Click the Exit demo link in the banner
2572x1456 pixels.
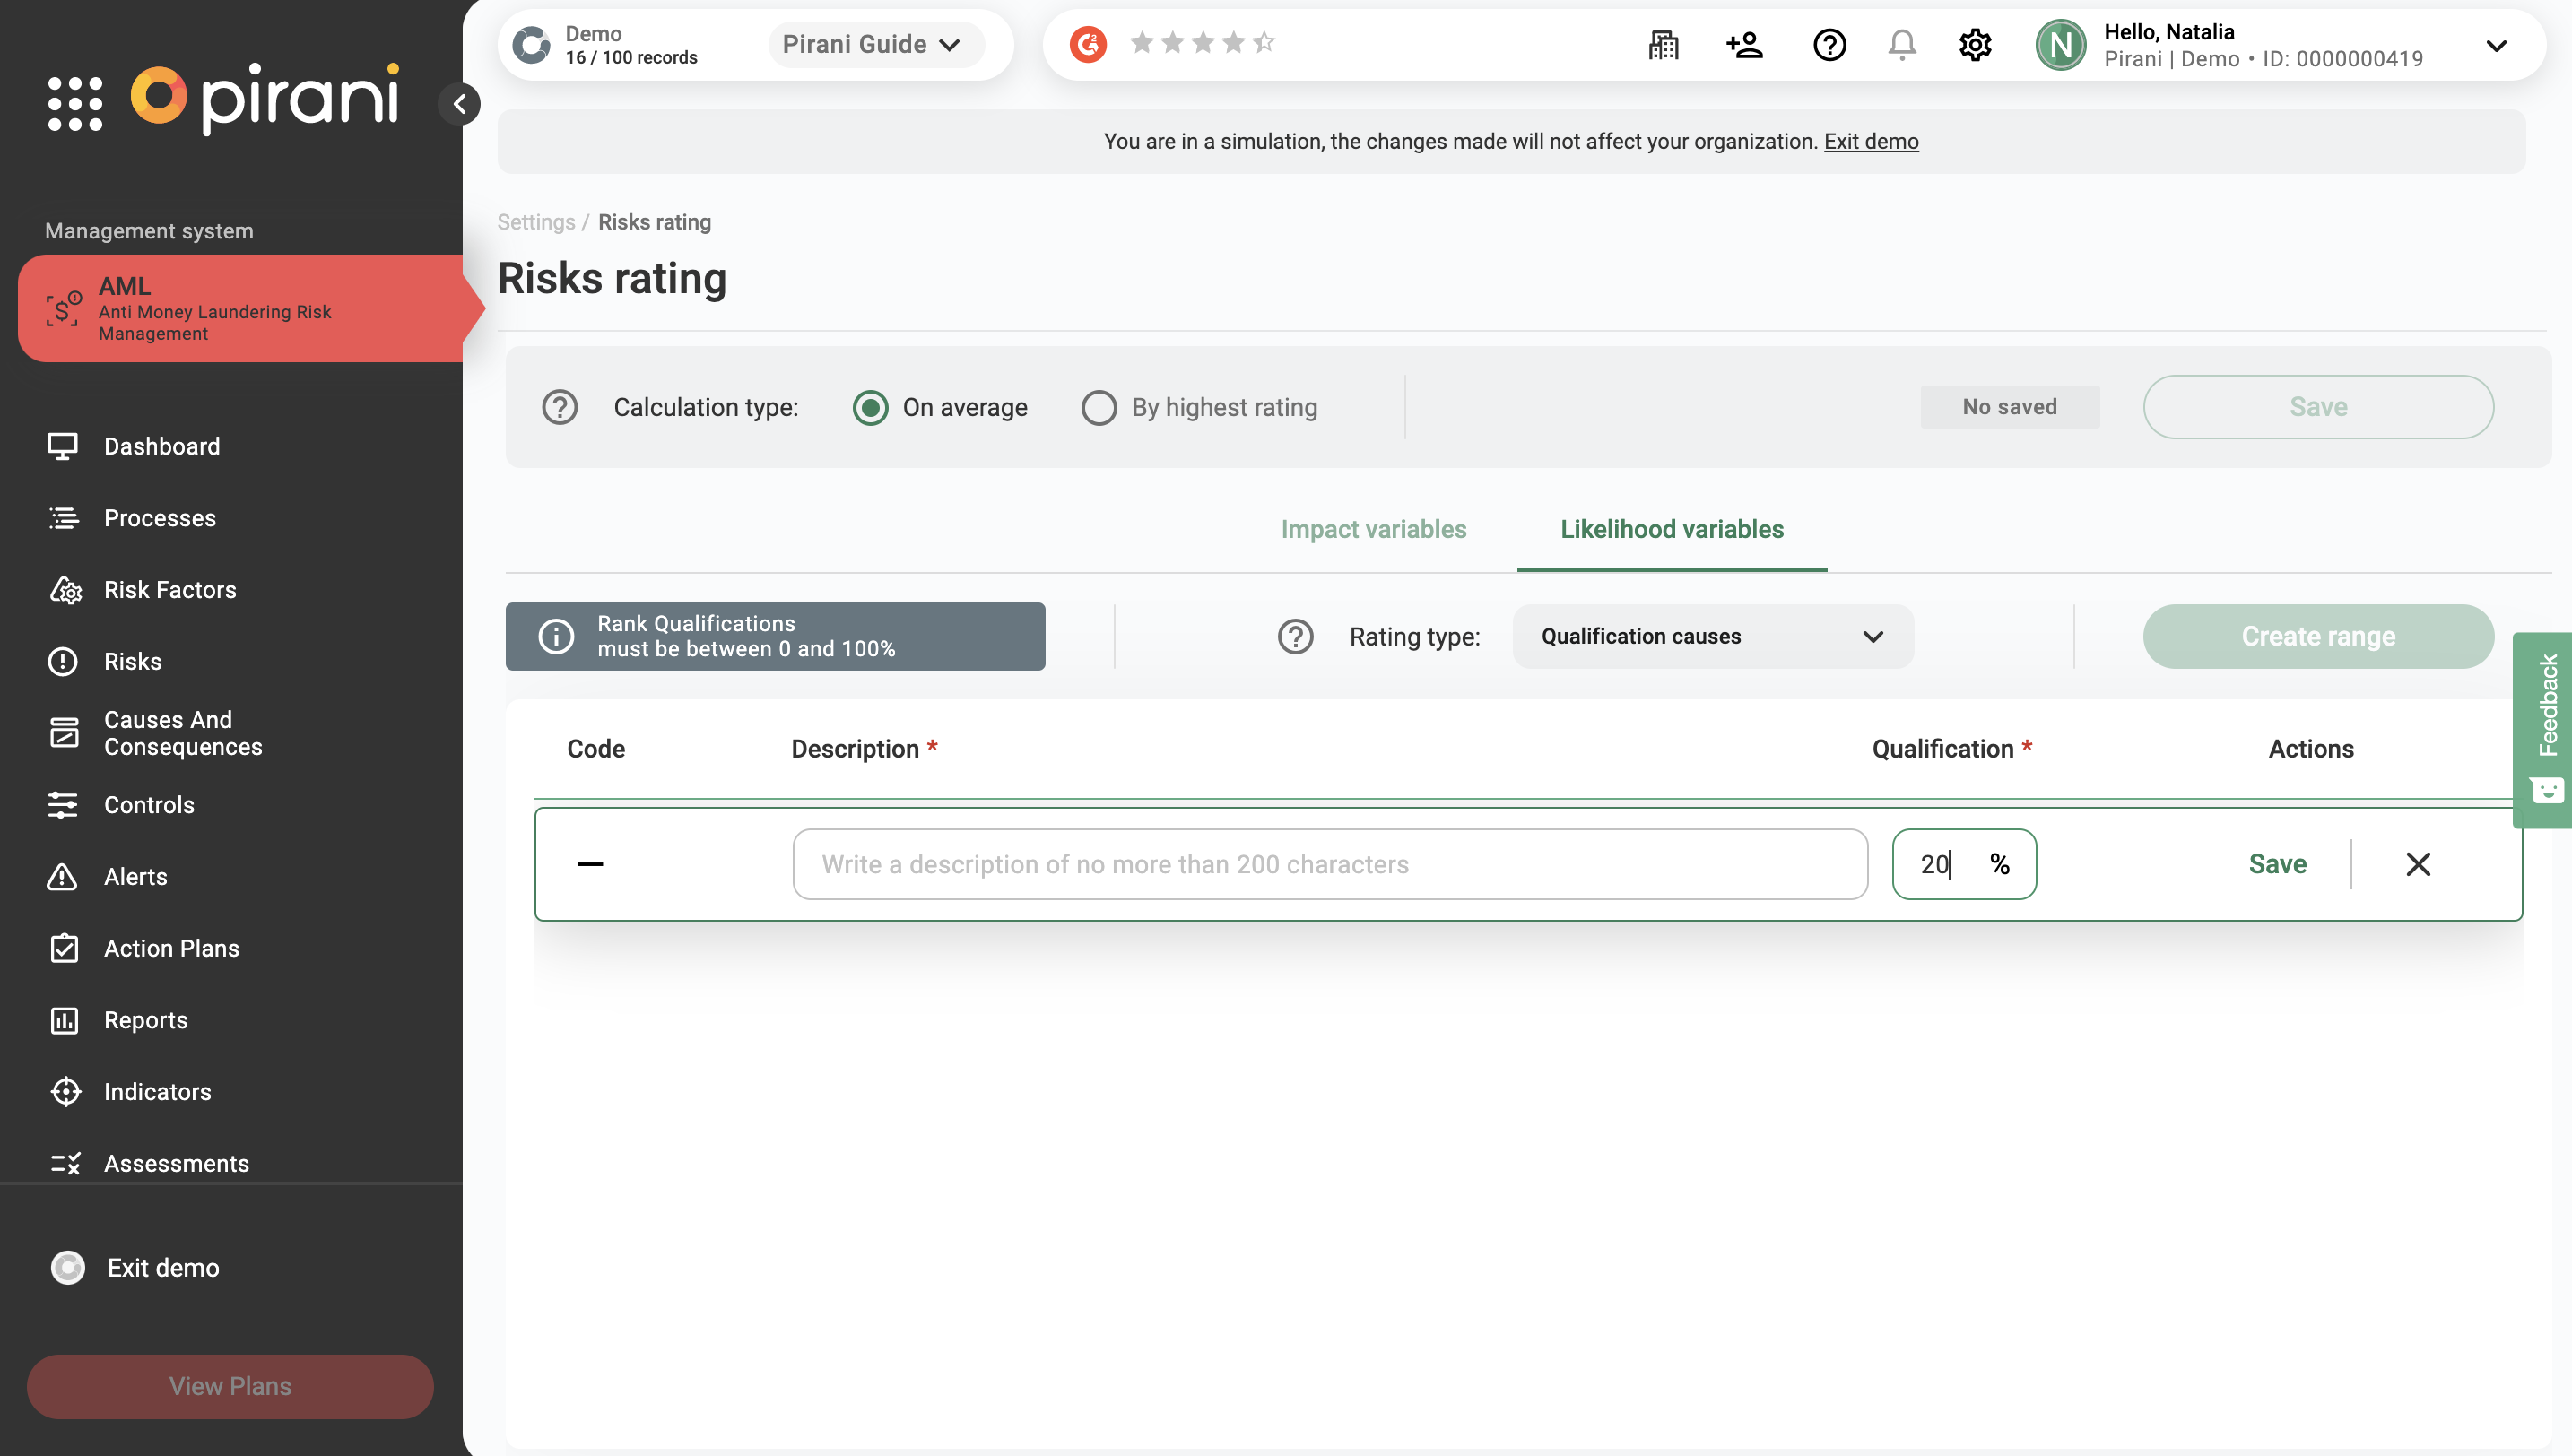(1871, 141)
